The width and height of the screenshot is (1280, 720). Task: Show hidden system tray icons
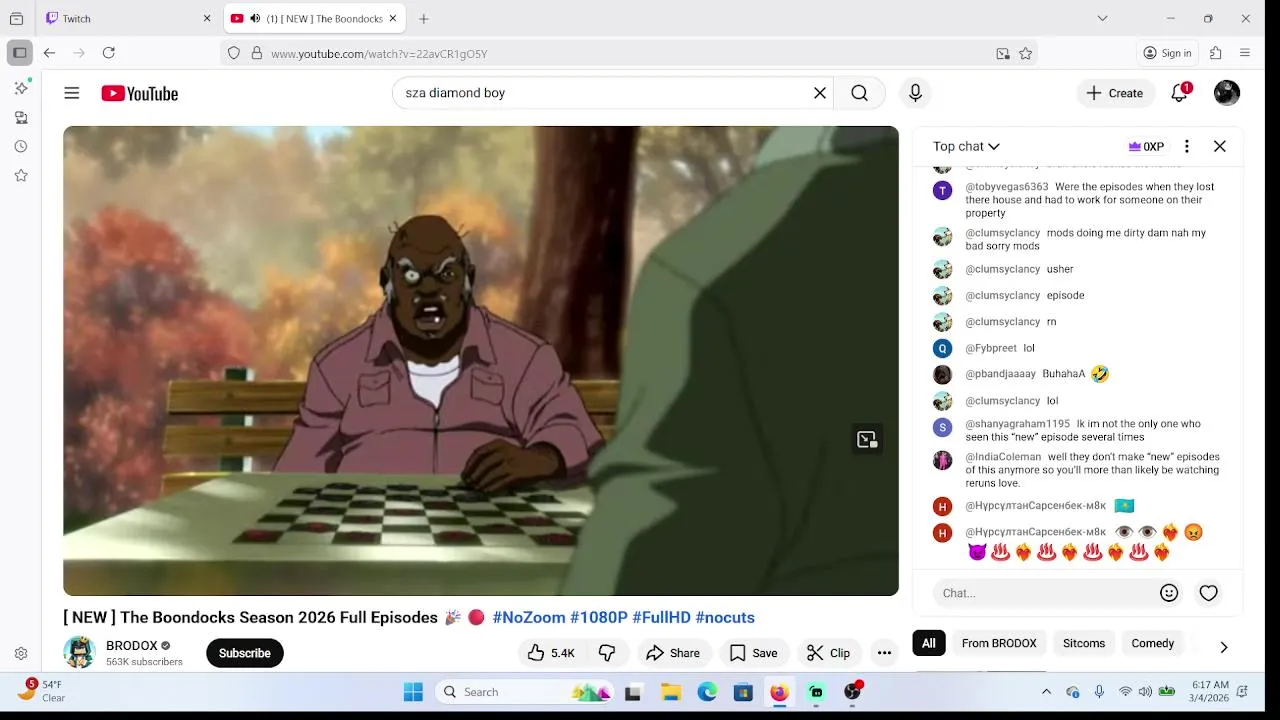tap(1046, 692)
